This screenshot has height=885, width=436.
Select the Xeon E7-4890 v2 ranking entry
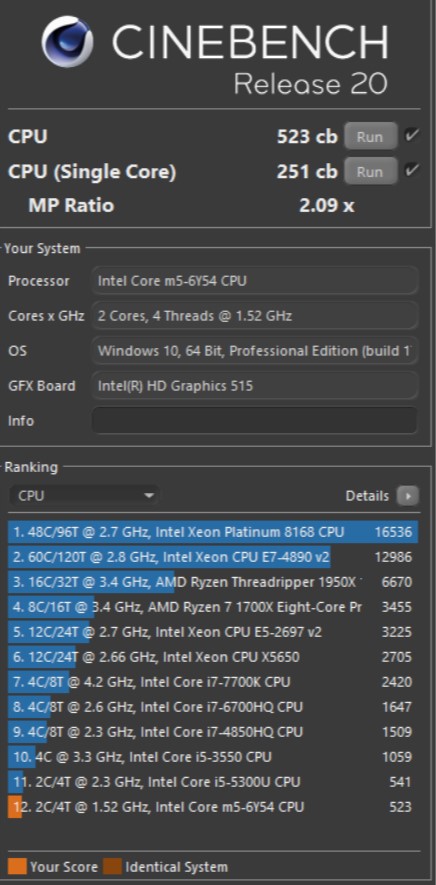pos(213,557)
